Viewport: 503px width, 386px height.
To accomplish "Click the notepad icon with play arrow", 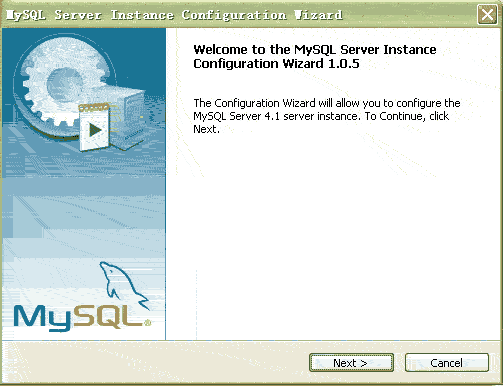I will pos(94,127).
